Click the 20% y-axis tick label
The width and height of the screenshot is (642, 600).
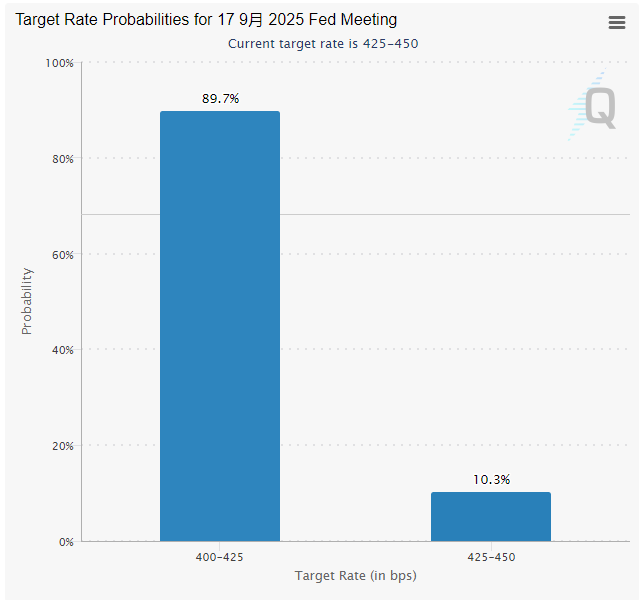[62, 445]
